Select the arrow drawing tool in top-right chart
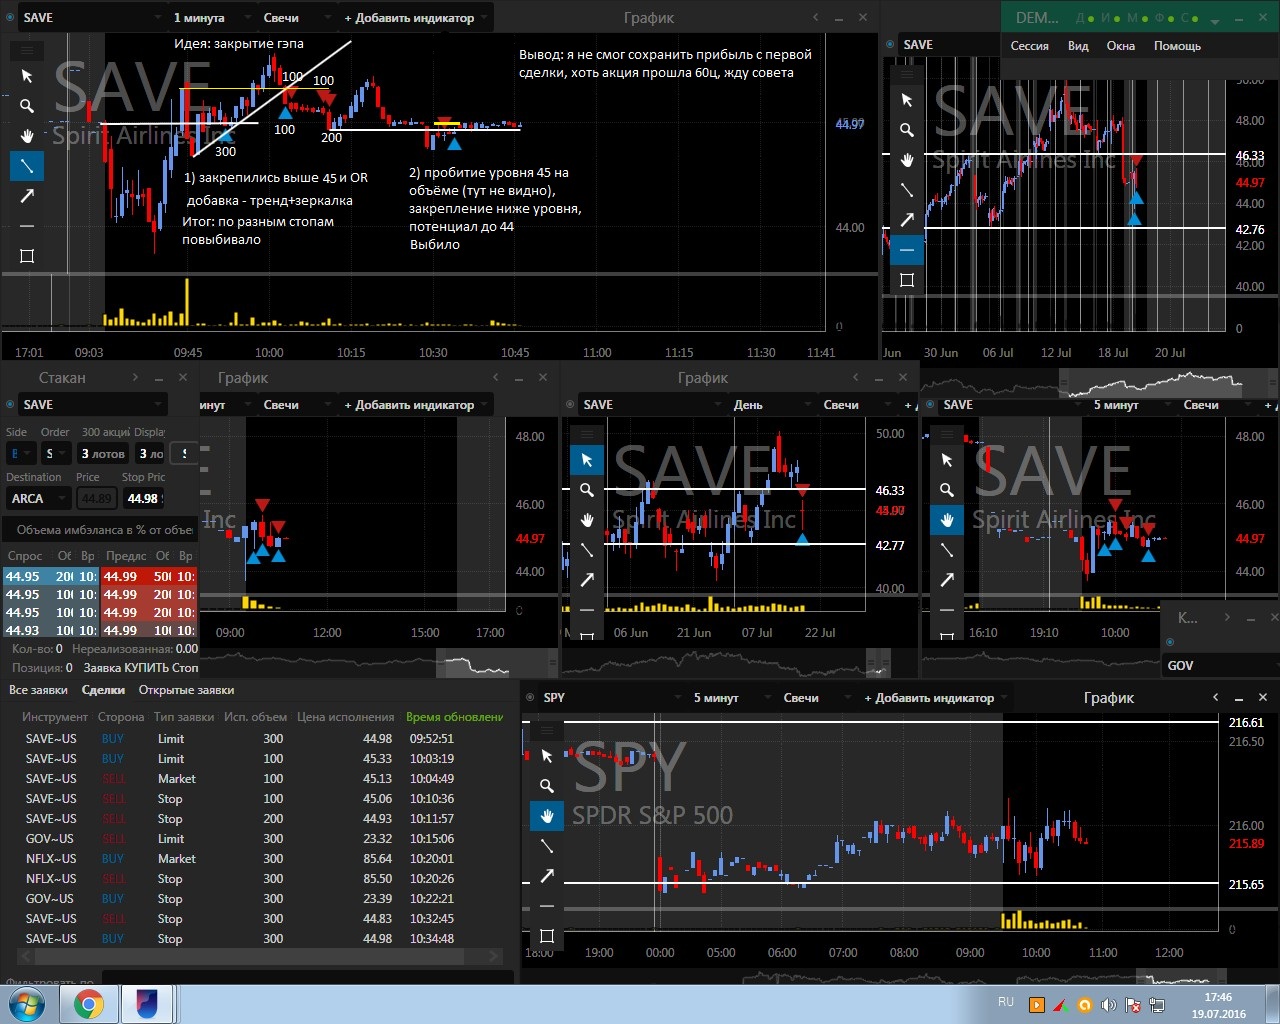This screenshot has width=1280, height=1024. (x=907, y=220)
